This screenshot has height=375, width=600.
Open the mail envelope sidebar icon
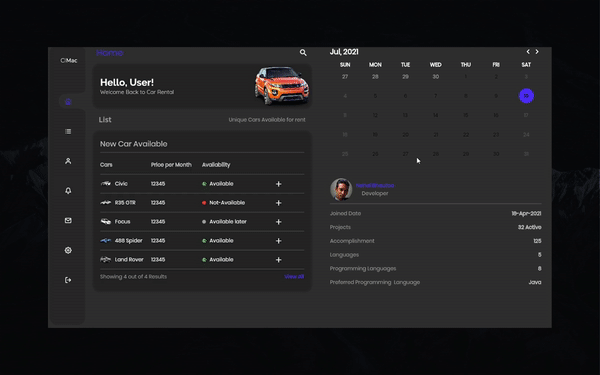(68, 220)
